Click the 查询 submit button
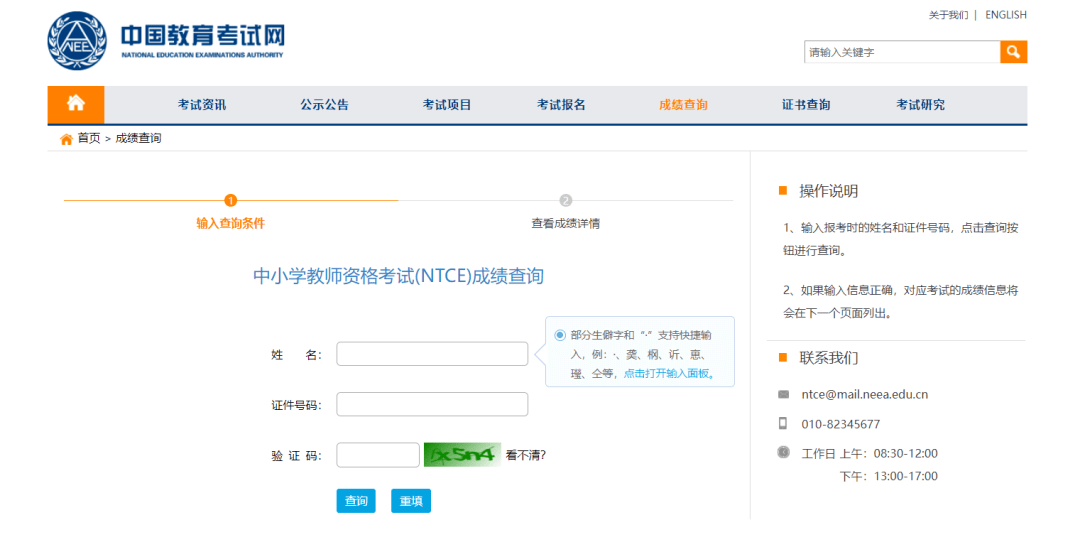The width and height of the screenshot is (1080, 547). pyautogui.click(x=356, y=501)
